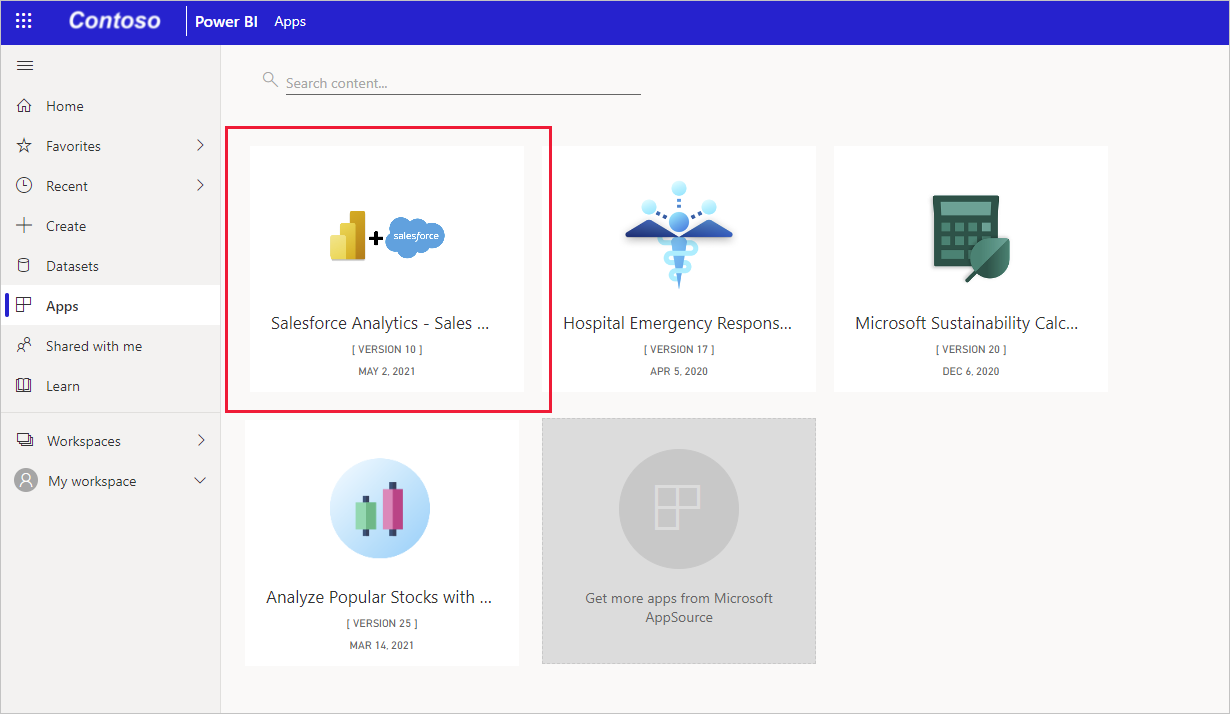
Task: Click the AppSource gray tiles icon
Action: point(679,508)
